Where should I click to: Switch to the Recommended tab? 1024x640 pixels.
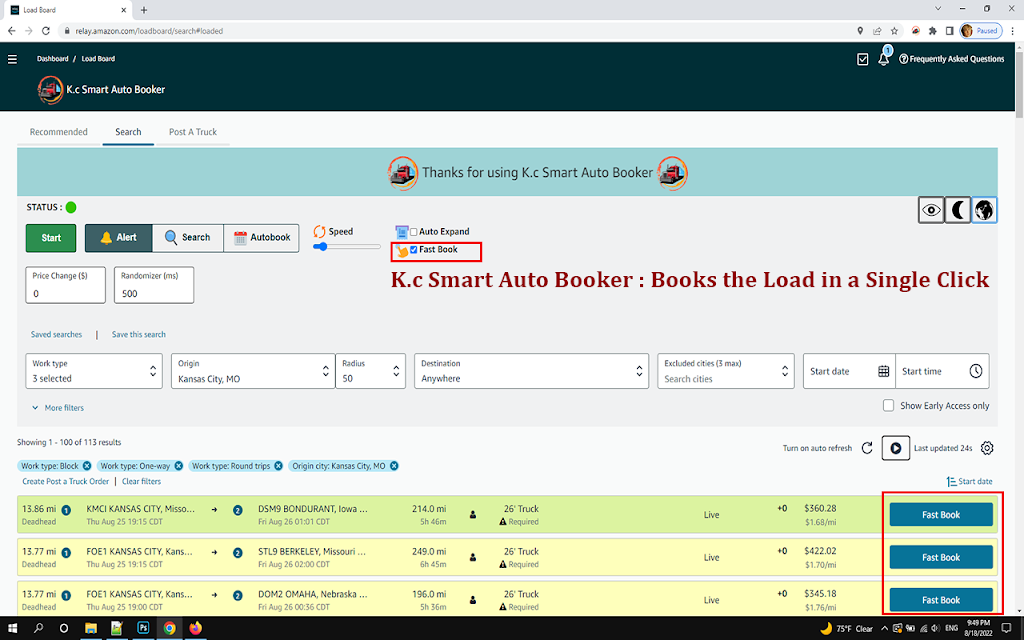tap(59, 132)
